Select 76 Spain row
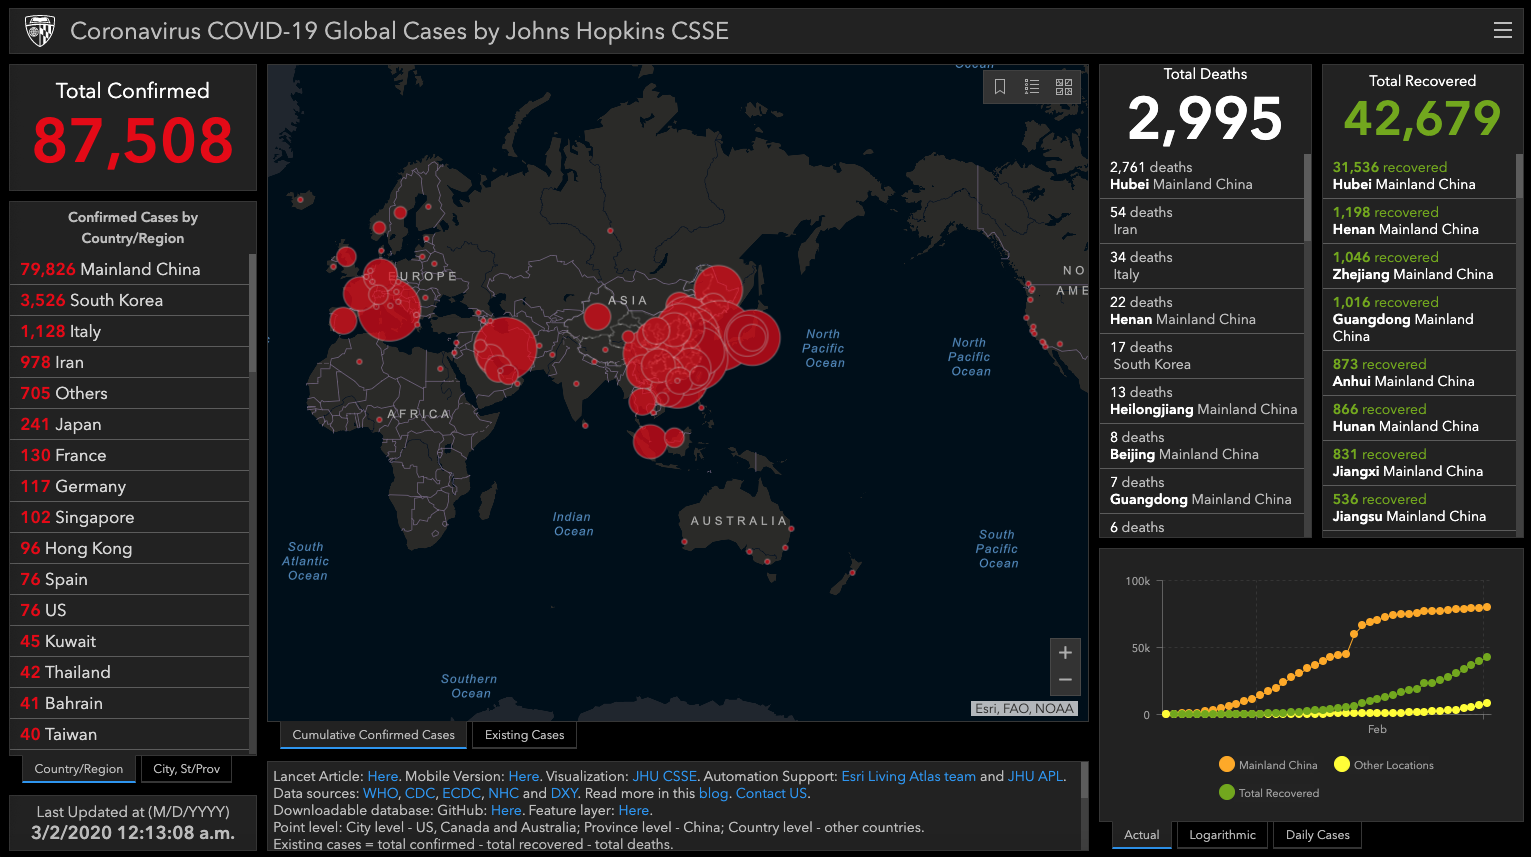1531x857 pixels. tap(130, 579)
